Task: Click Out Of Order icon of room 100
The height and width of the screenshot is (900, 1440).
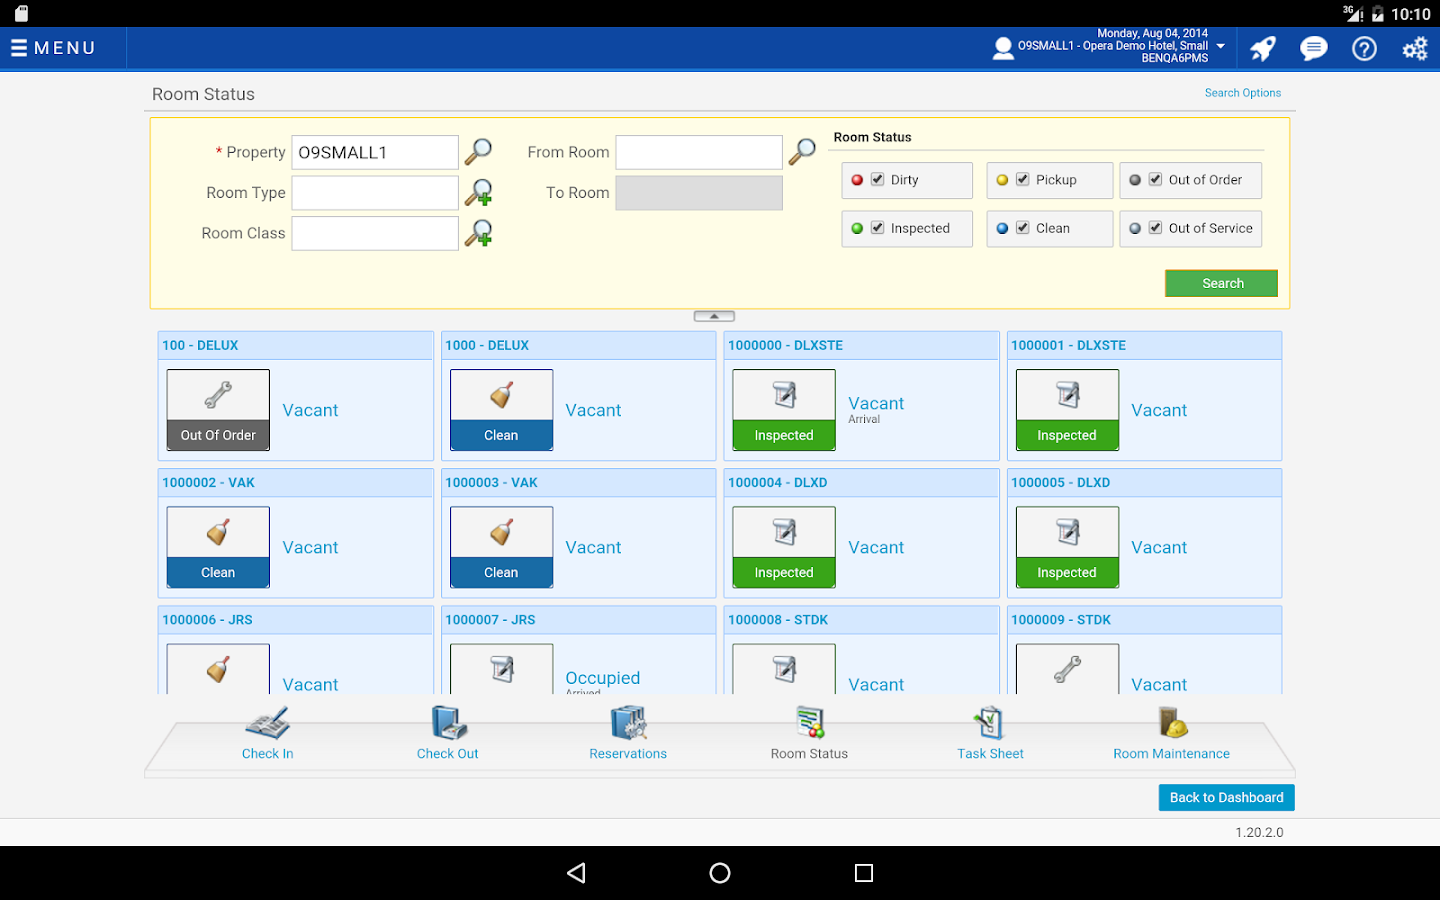Action: pos(218,410)
